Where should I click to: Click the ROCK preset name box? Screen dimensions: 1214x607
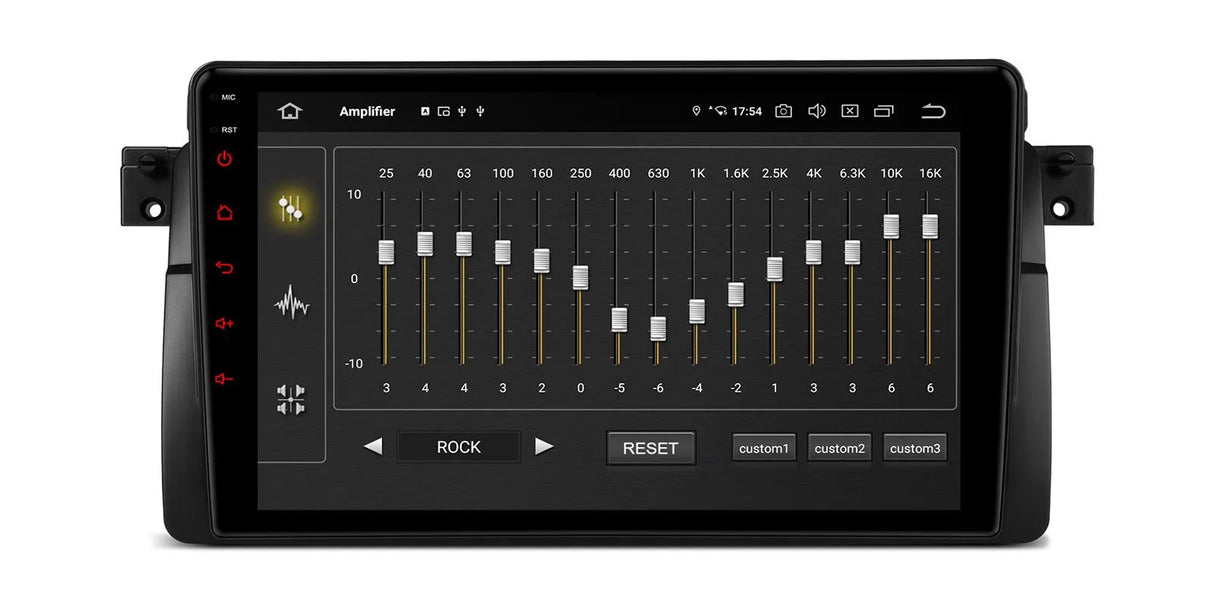coord(458,447)
